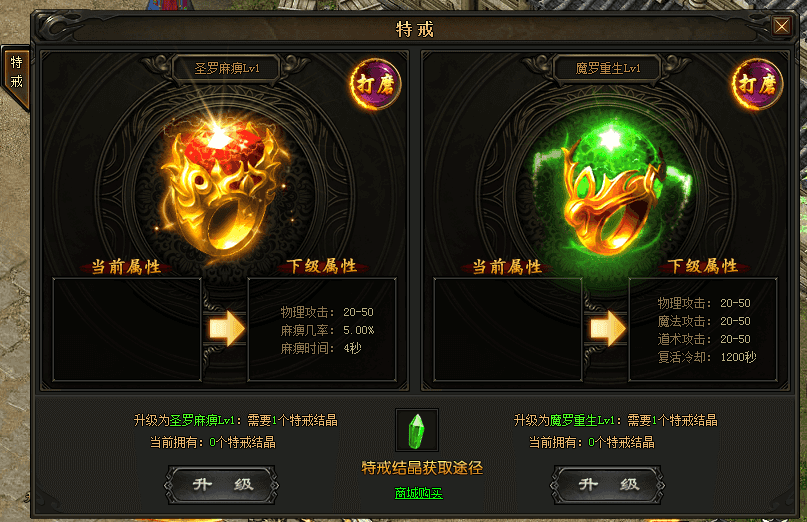Screen dimensions: 807x522
Task: Click the 升级 button for 圣罗麻痹
Action: tap(221, 484)
